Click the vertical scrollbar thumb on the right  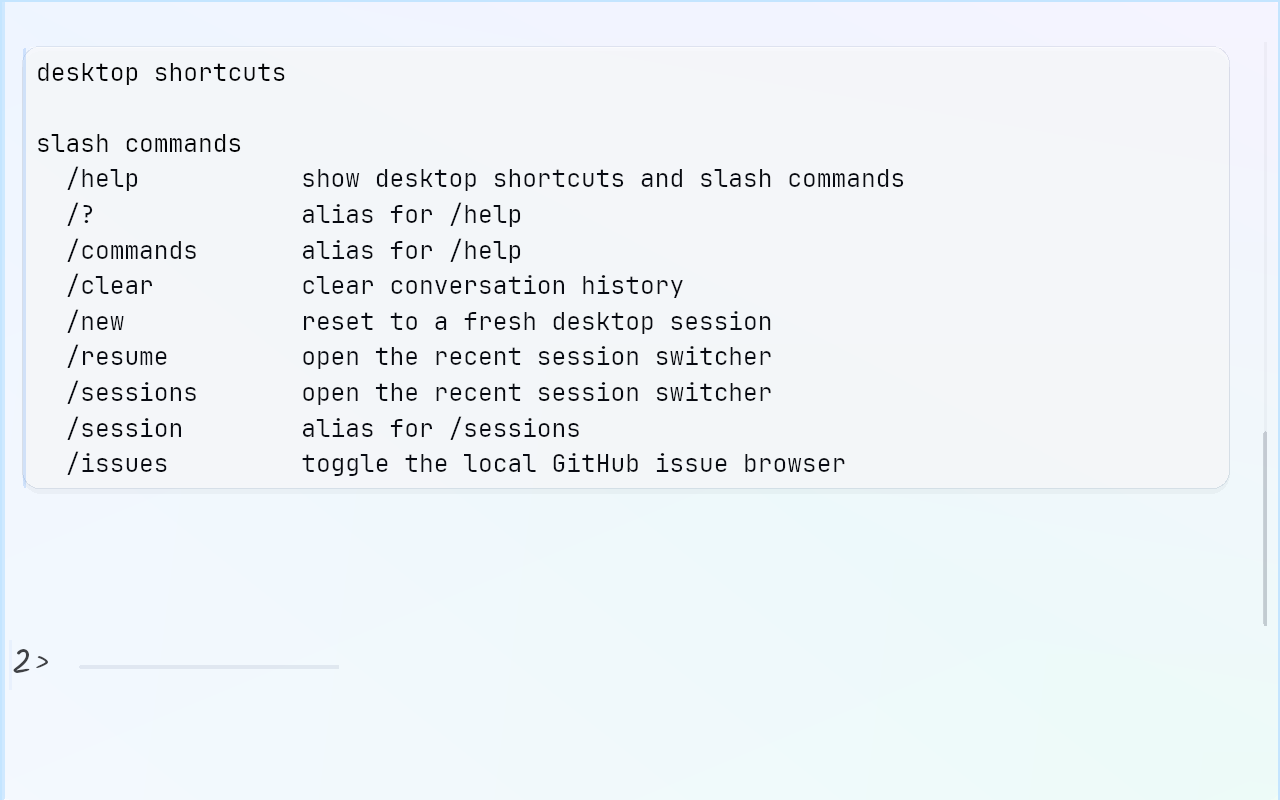click(x=1265, y=528)
